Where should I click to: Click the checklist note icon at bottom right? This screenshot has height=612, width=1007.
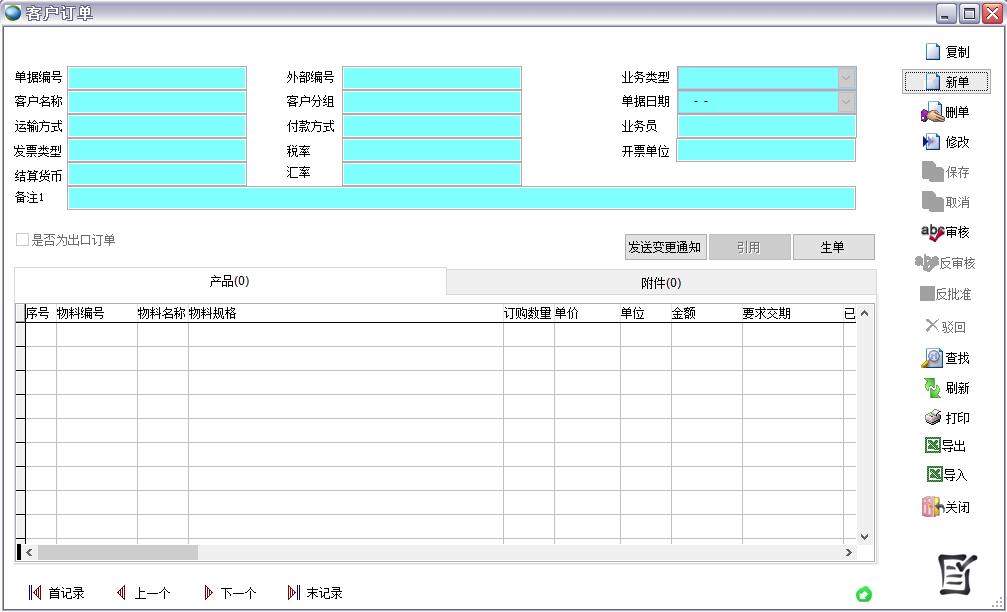point(956,574)
